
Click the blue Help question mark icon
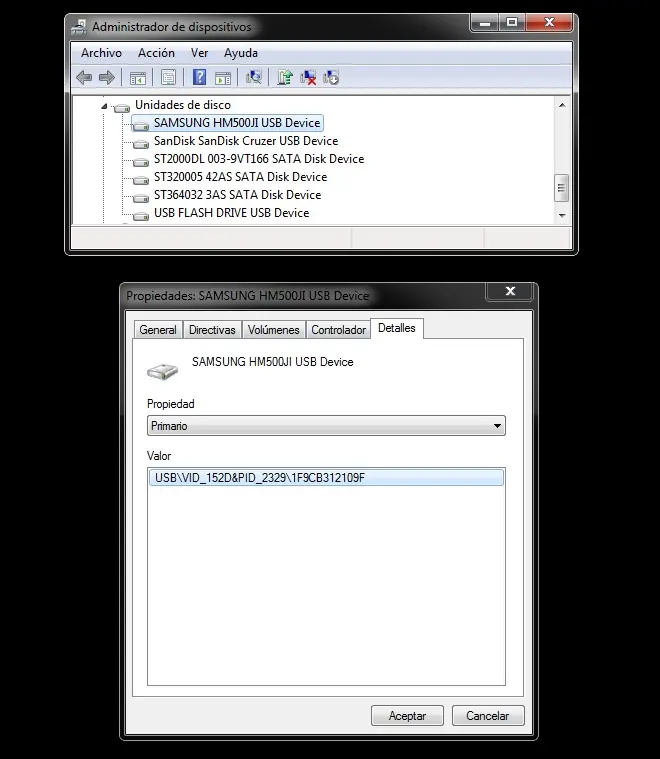199,77
